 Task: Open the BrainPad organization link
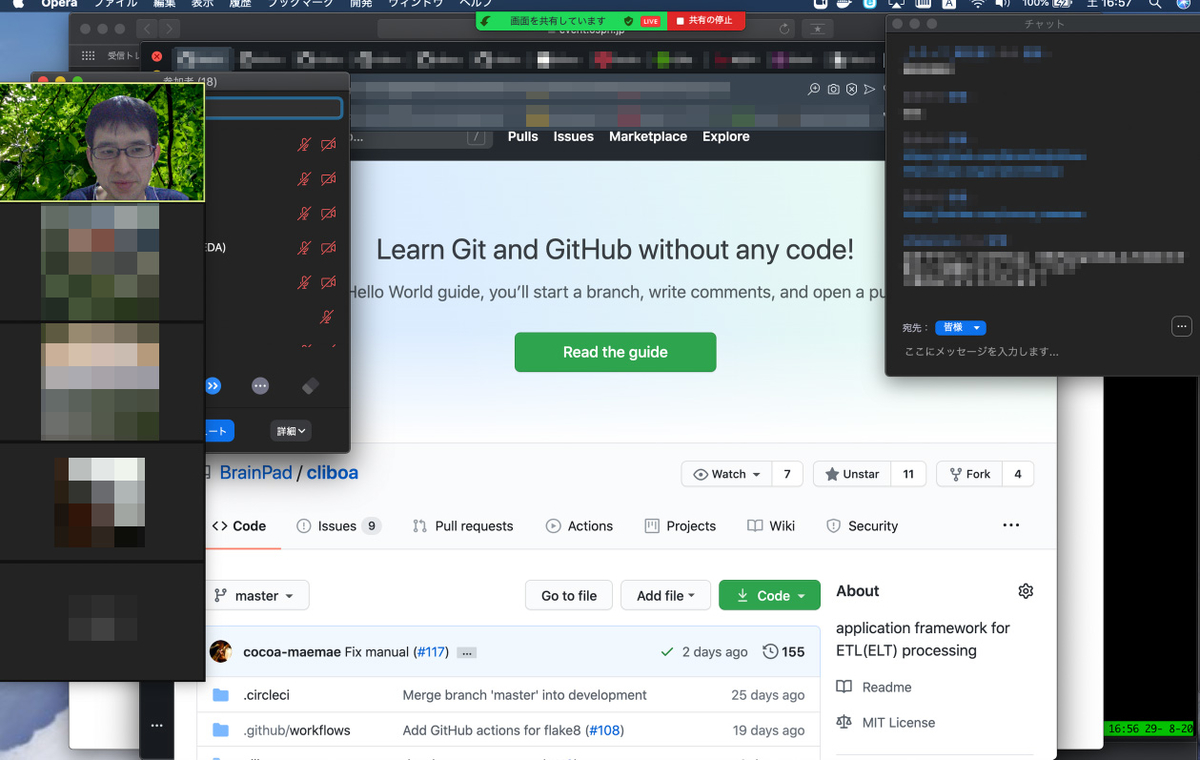tap(256, 473)
